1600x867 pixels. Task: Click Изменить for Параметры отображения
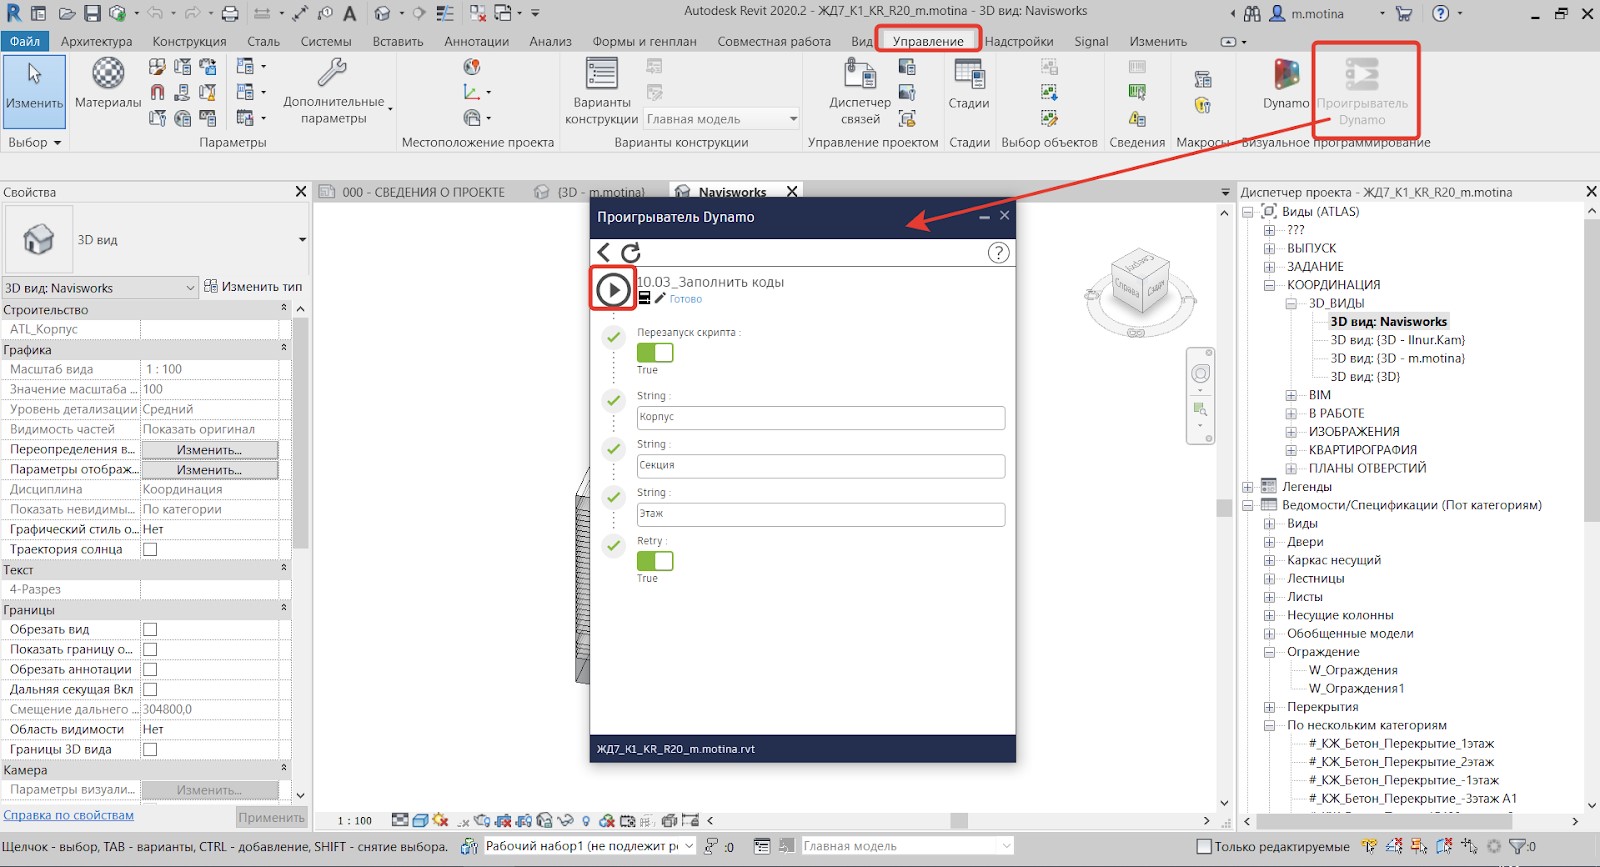point(209,470)
